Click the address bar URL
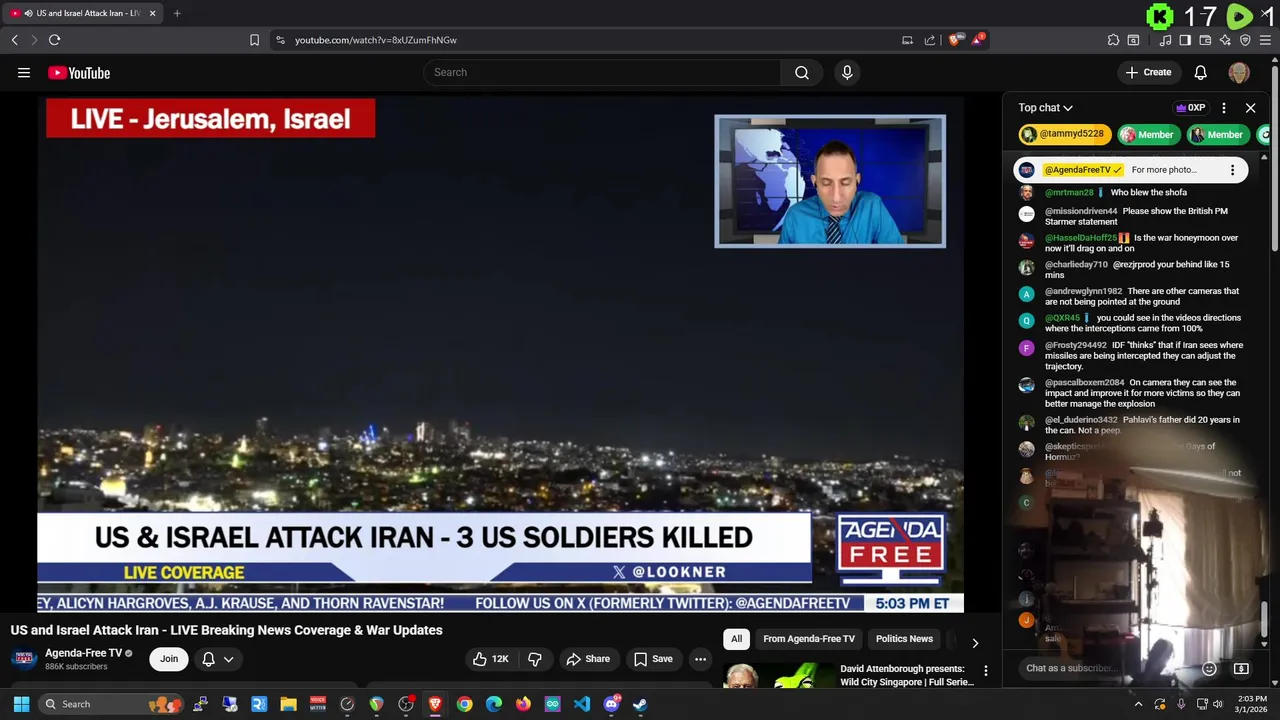Image resolution: width=1280 pixels, height=720 pixels. (x=376, y=40)
